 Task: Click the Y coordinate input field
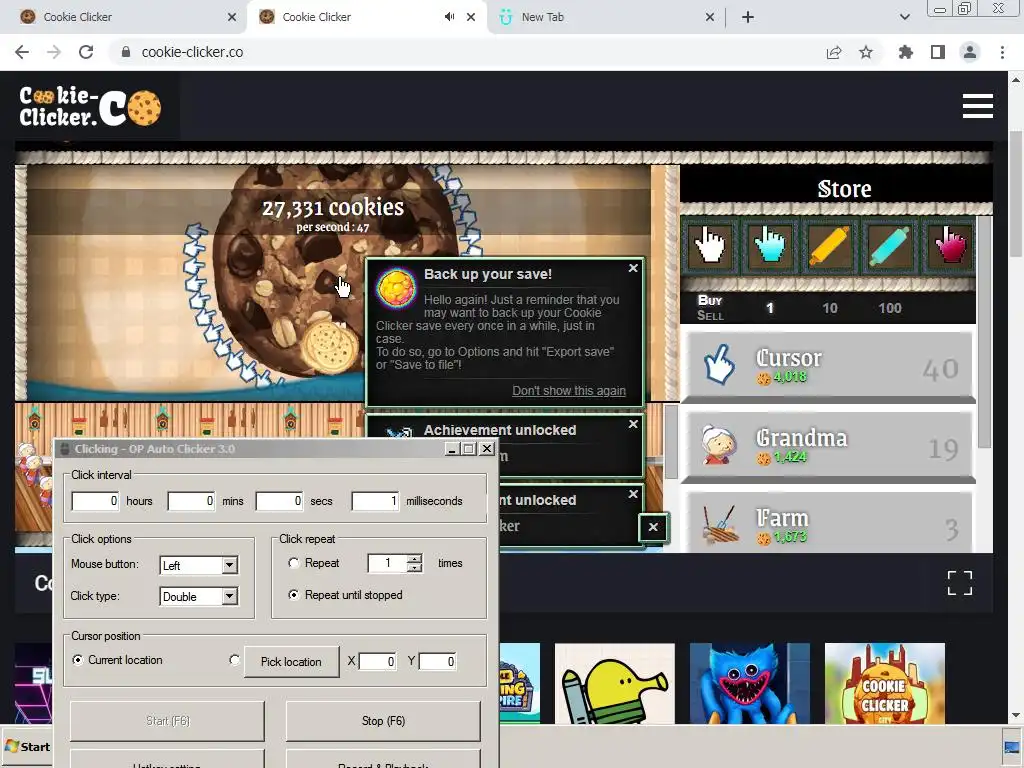(437, 662)
